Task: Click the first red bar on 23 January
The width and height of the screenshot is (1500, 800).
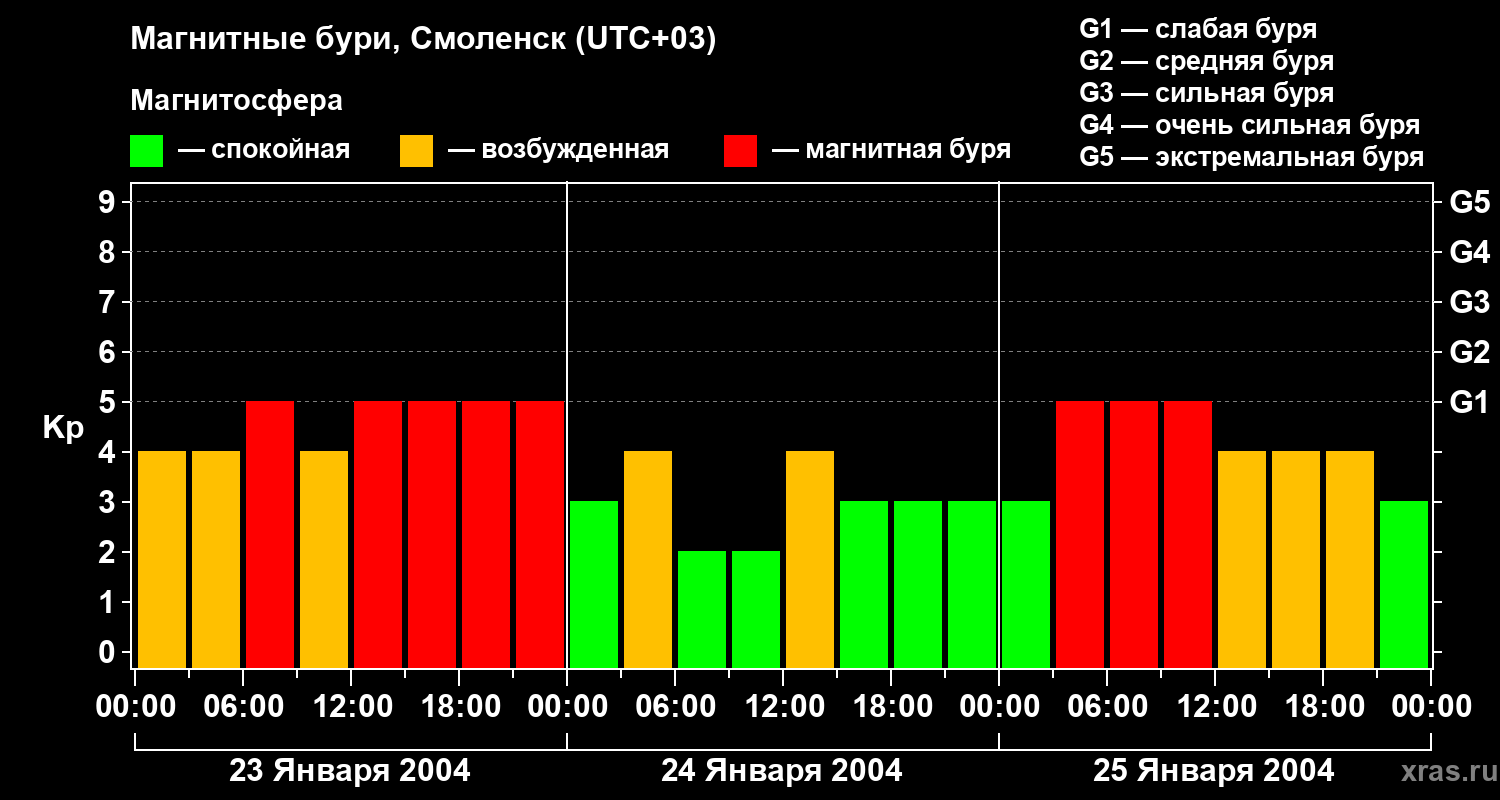Action: tap(270, 534)
